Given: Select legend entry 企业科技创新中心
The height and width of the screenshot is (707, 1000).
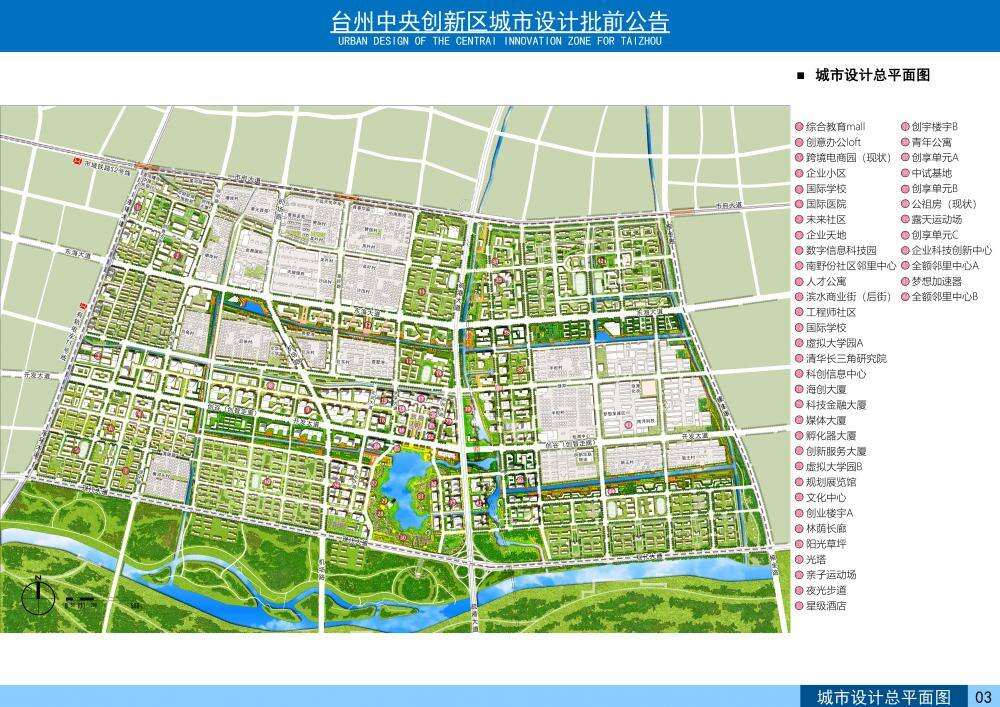Looking at the screenshot, I should (x=946, y=251).
